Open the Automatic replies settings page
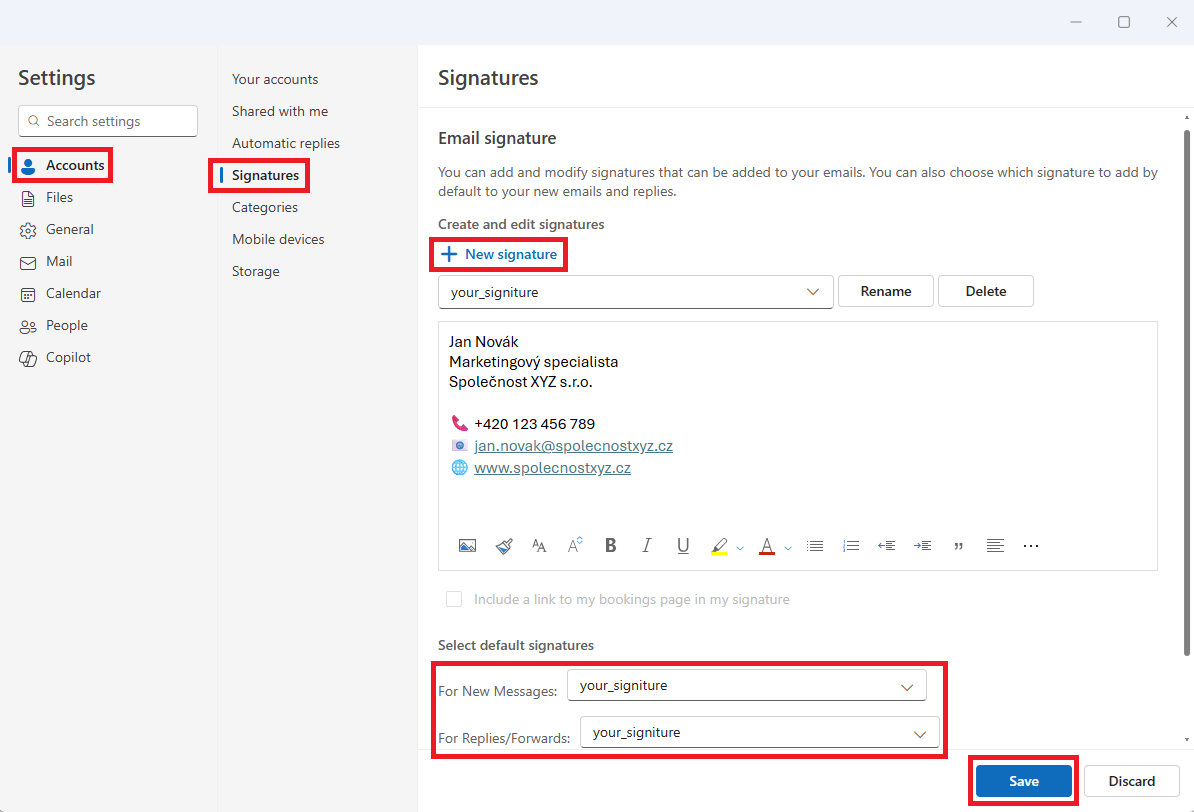This screenshot has width=1194, height=812. pos(286,143)
